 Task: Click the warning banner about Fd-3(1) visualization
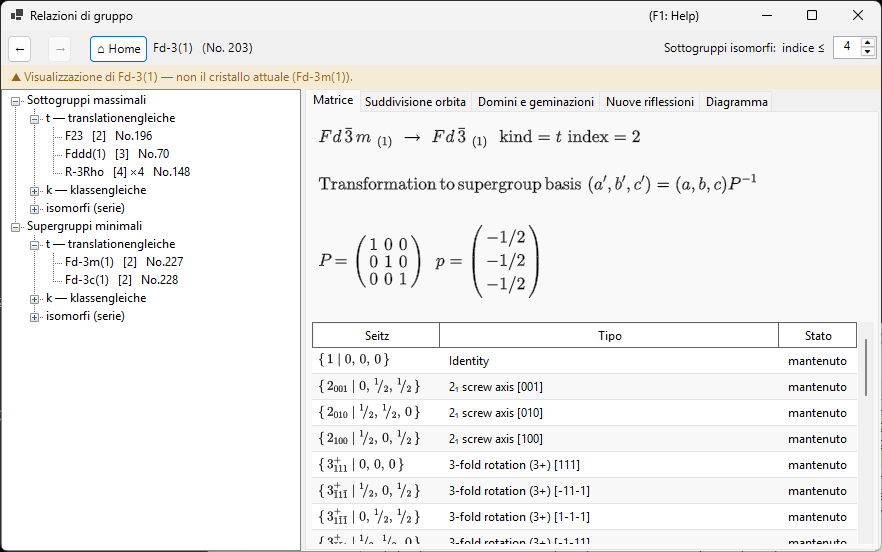(441, 77)
